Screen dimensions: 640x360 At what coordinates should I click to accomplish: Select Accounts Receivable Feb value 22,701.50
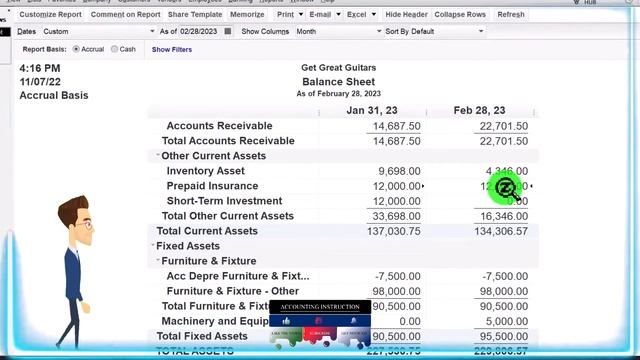point(504,126)
